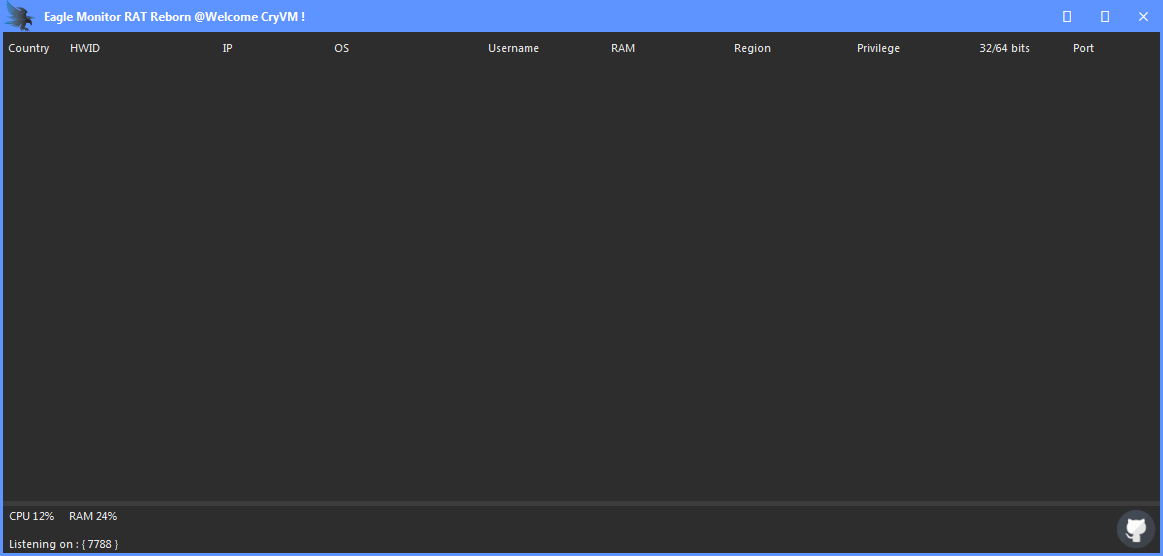
Task: Click the Privilege column header
Action: pos(878,48)
